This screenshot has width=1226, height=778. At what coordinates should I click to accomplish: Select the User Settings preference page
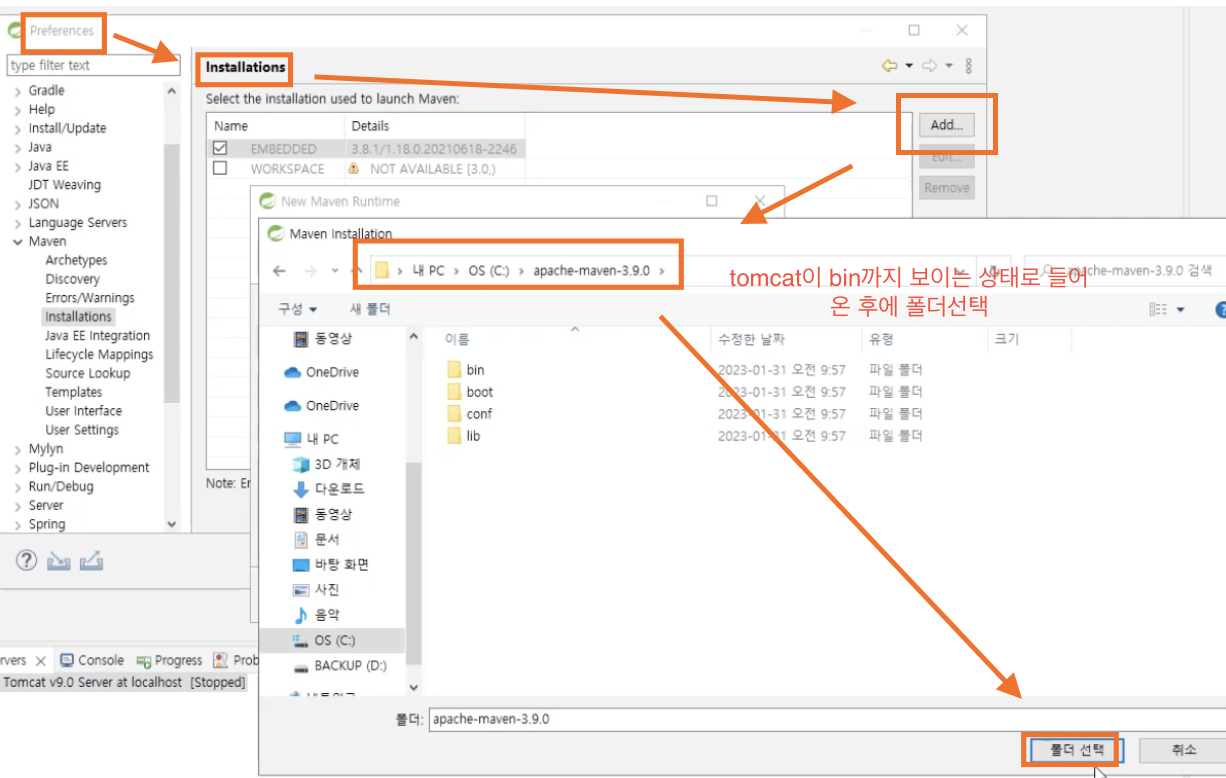pos(82,430)
